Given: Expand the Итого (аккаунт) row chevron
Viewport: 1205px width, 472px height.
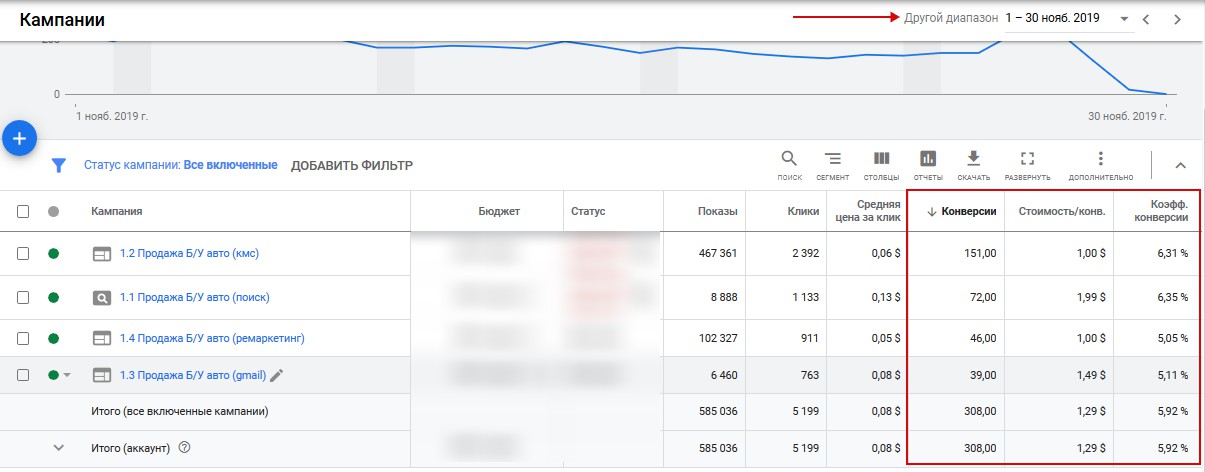Looking at the screenshot, I should [58, 448].
